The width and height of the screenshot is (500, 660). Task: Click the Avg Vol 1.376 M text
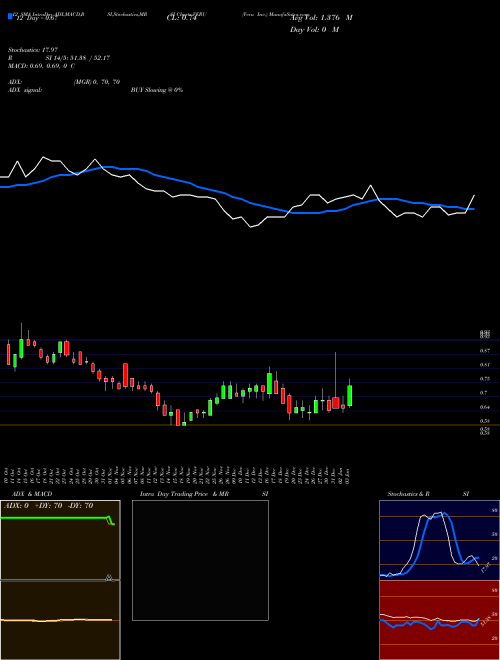coord(321,18)
